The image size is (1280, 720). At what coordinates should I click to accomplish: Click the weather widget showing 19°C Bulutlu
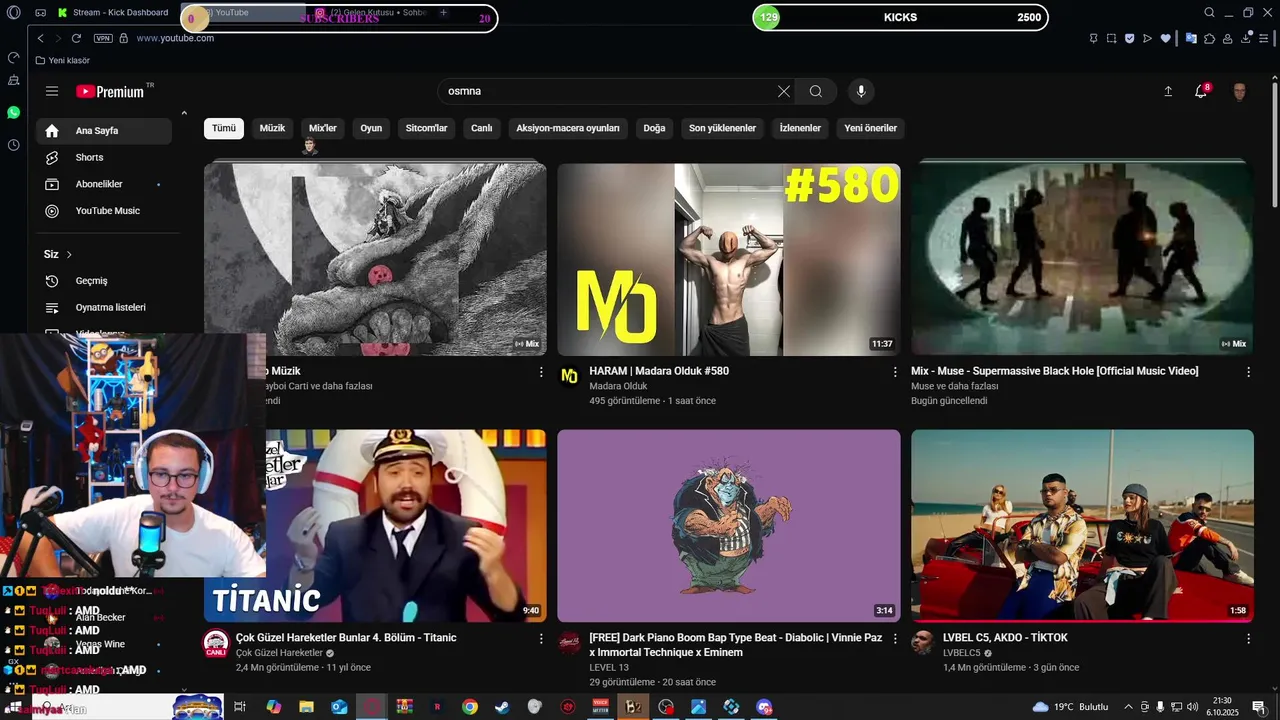pos(1070,707)
